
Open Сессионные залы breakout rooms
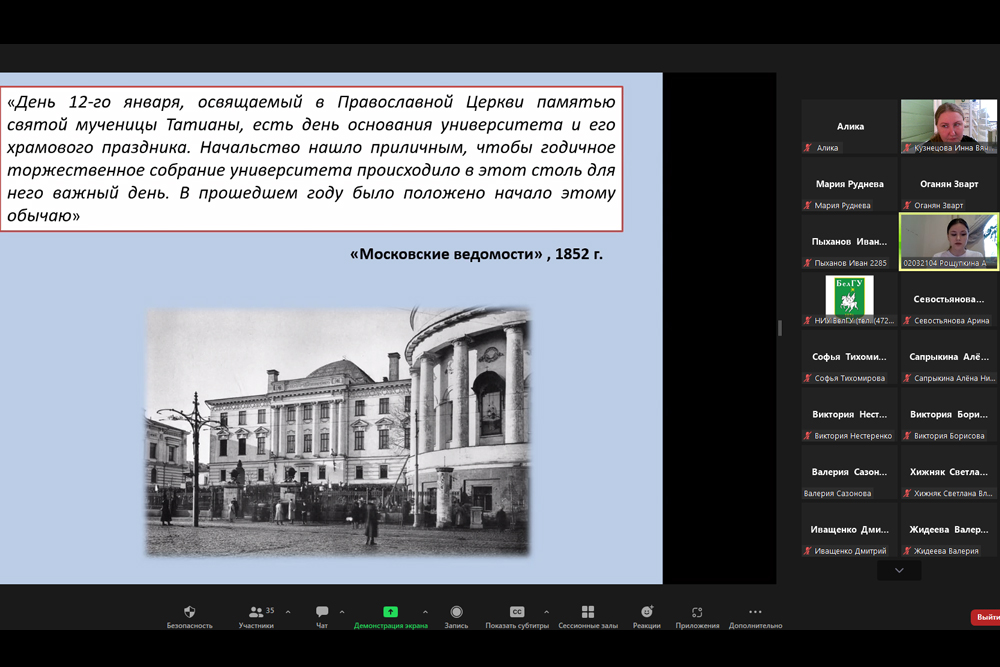[x=588, y=612]
